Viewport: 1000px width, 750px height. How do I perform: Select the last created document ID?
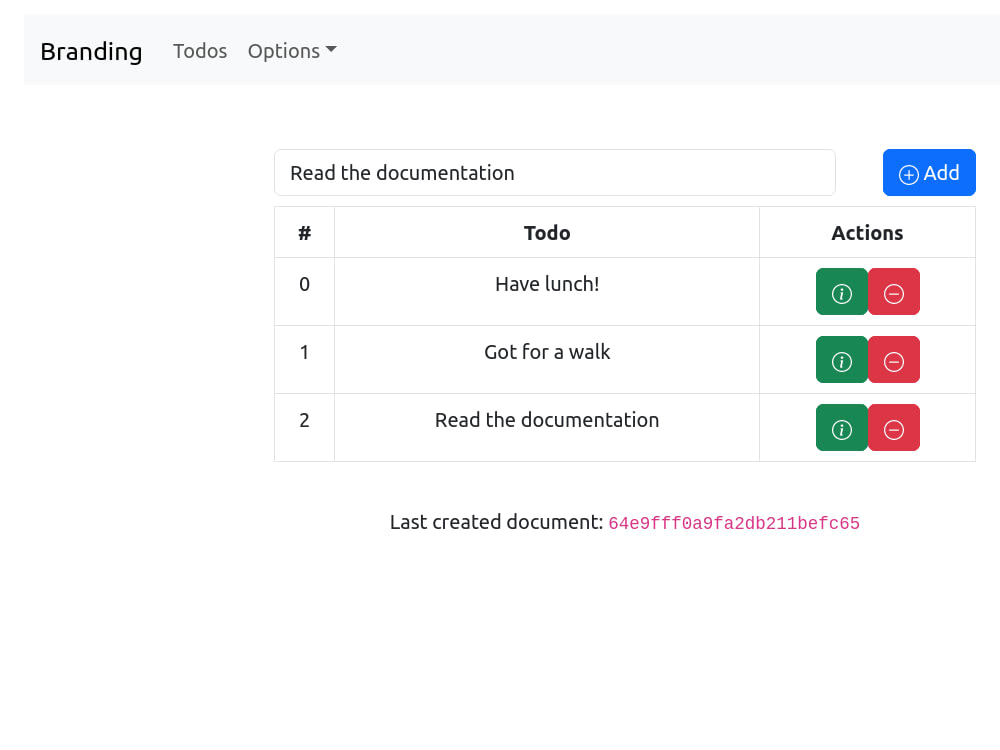[734, 524]
